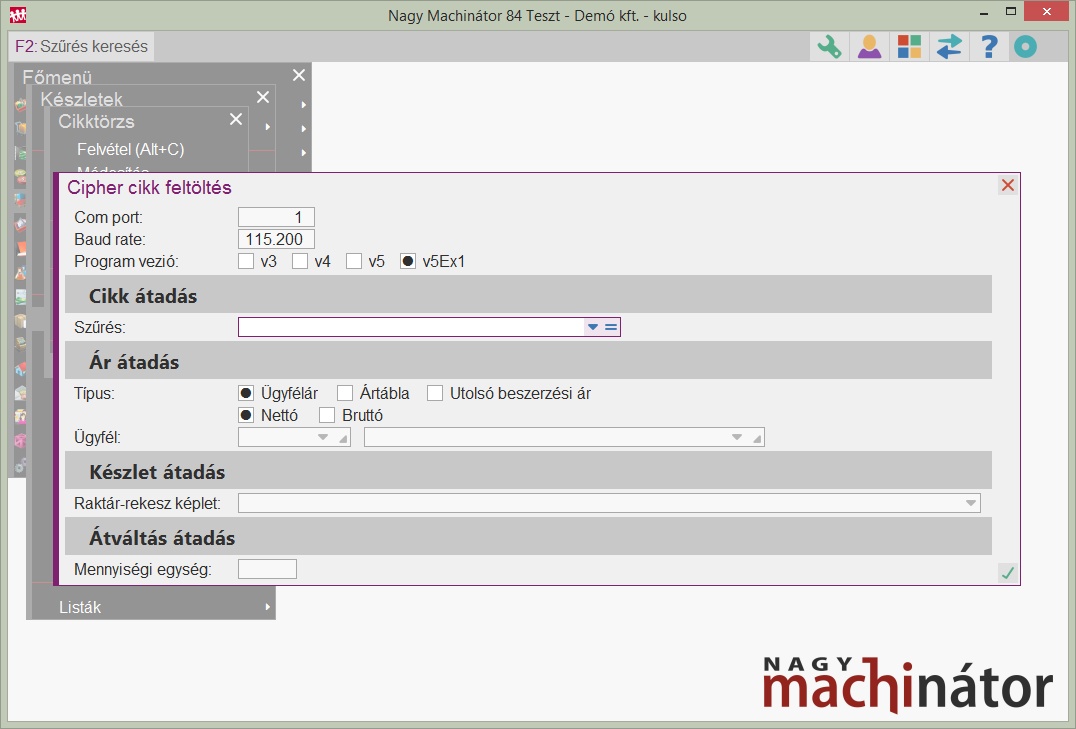Viewport: 1076px width, 729px height.
Task: Click the Átváltás átadás section header
Action: 528,536
